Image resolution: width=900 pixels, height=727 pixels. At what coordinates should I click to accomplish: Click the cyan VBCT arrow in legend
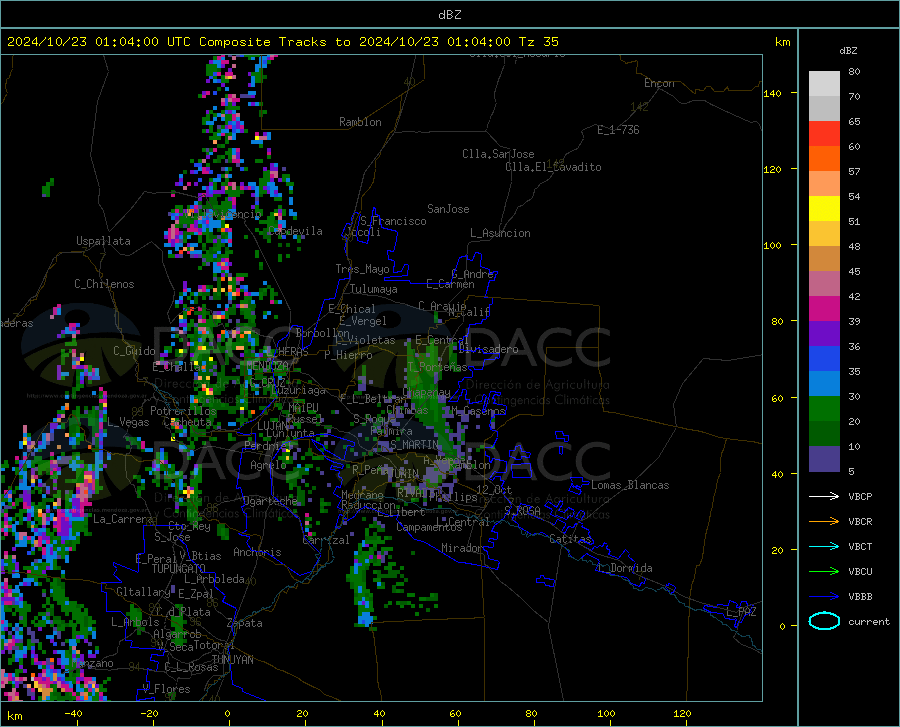(824, 546)
